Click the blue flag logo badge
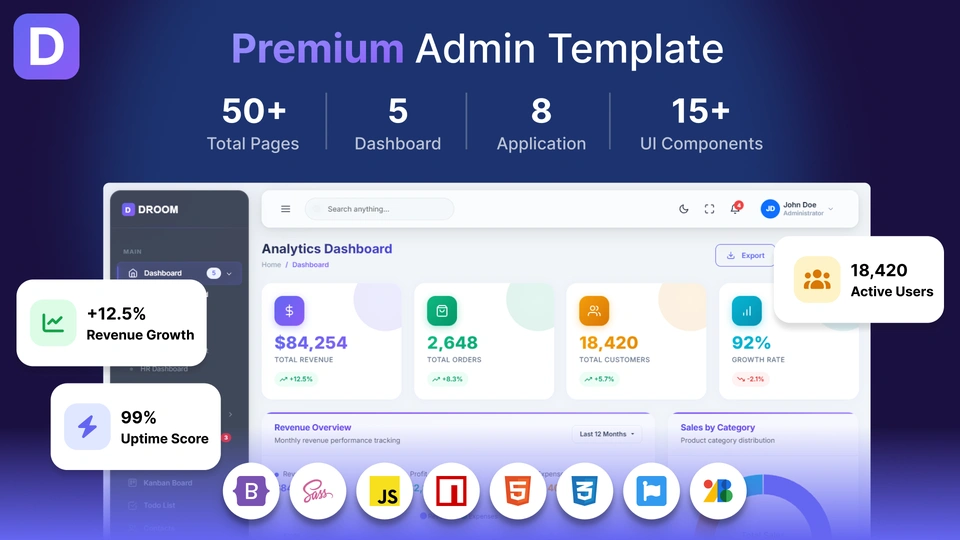 (x=651, y=491)
